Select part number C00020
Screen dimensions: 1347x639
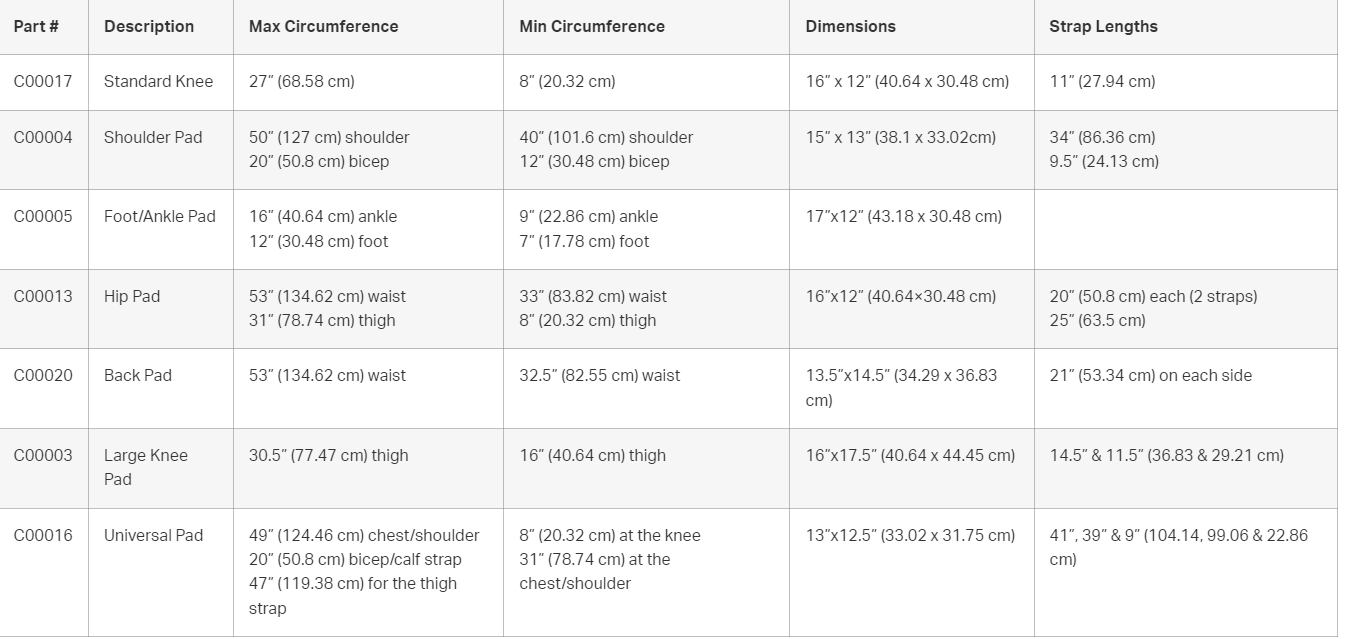pos(43,375)
